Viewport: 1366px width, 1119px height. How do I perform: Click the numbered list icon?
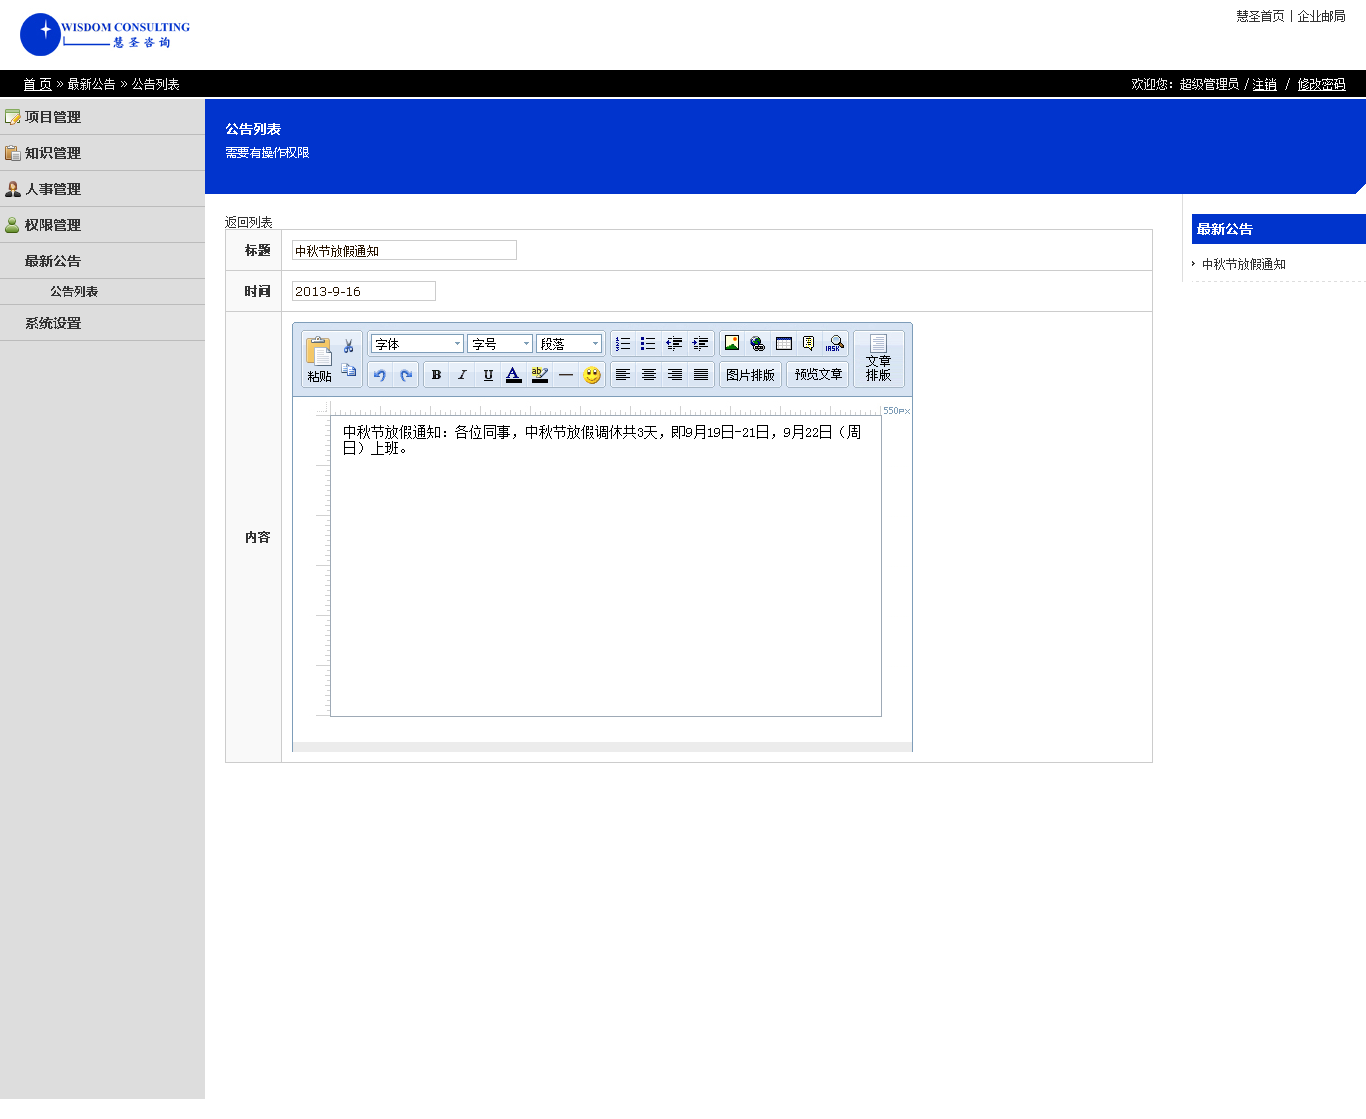click(623, 343)
